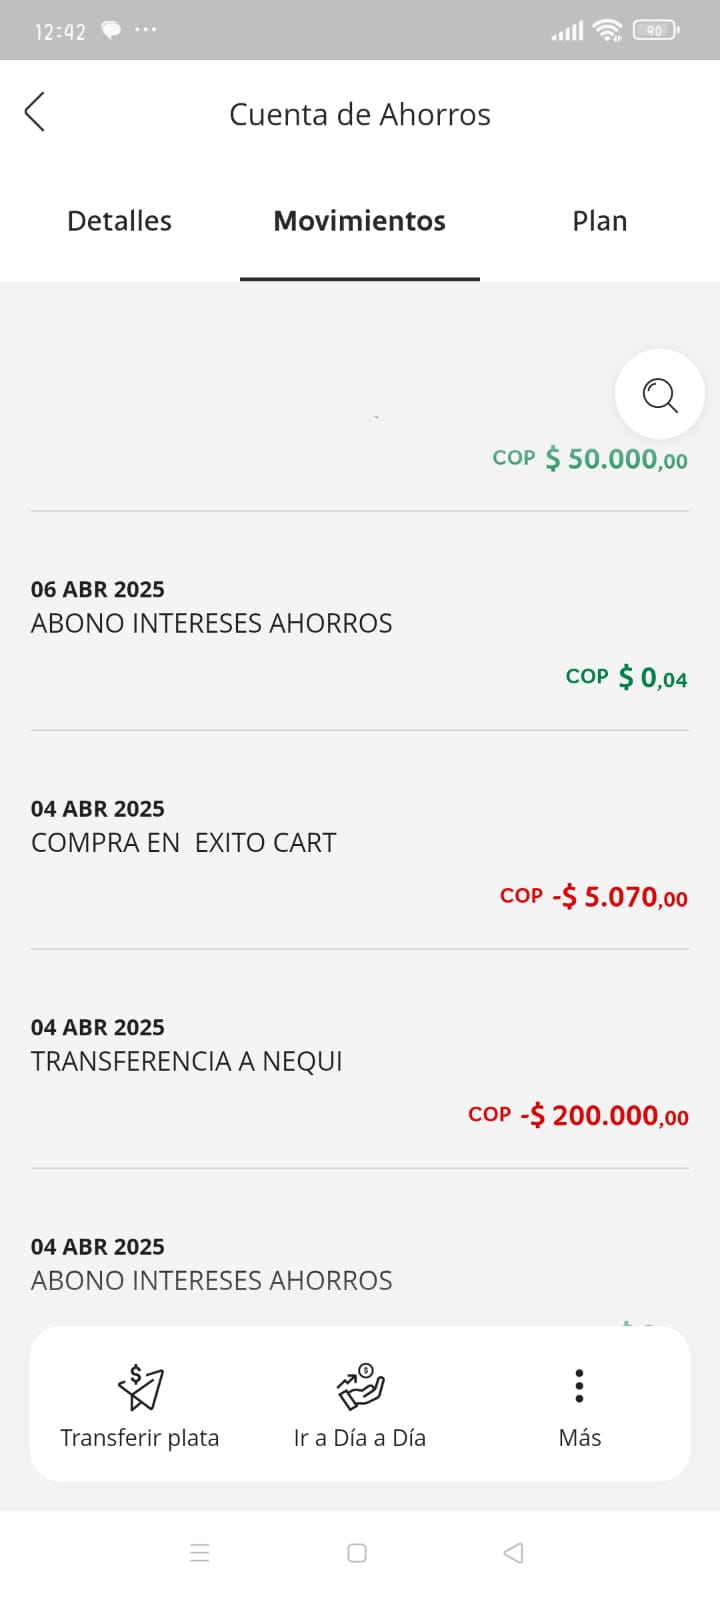This screenshot has height=1600, width=720.
Task: Select the Movimientos tab
Action: point(359,221)
